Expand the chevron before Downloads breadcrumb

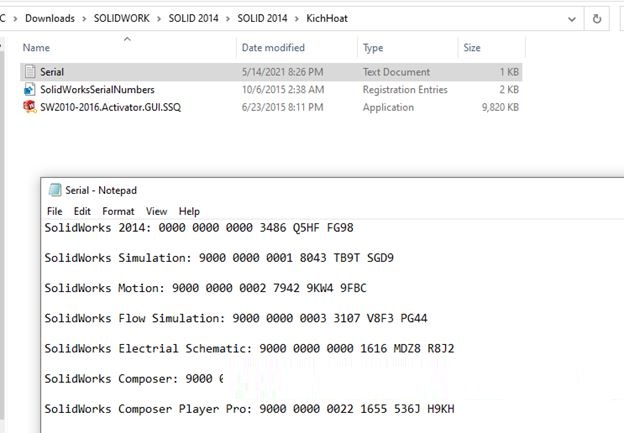pyautogui.click(x=15, y=19)
